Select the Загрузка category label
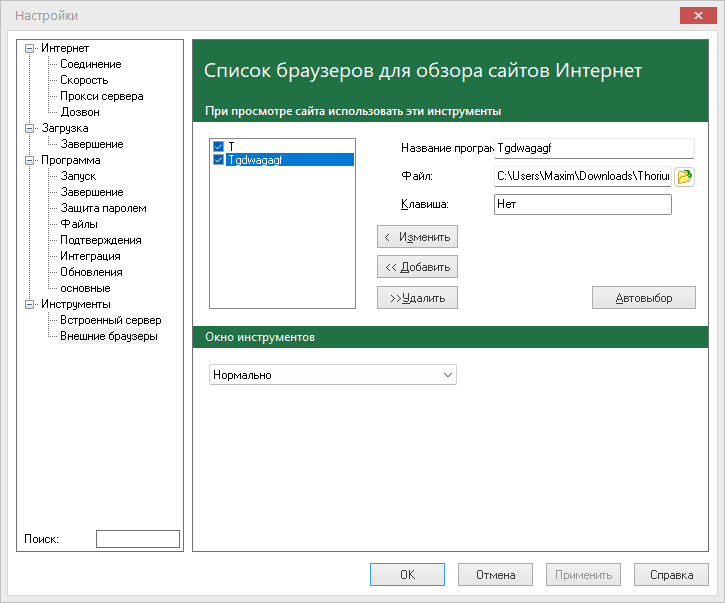Screen dimensions: 725x603 pyautogui.click(x=65, y=128)
